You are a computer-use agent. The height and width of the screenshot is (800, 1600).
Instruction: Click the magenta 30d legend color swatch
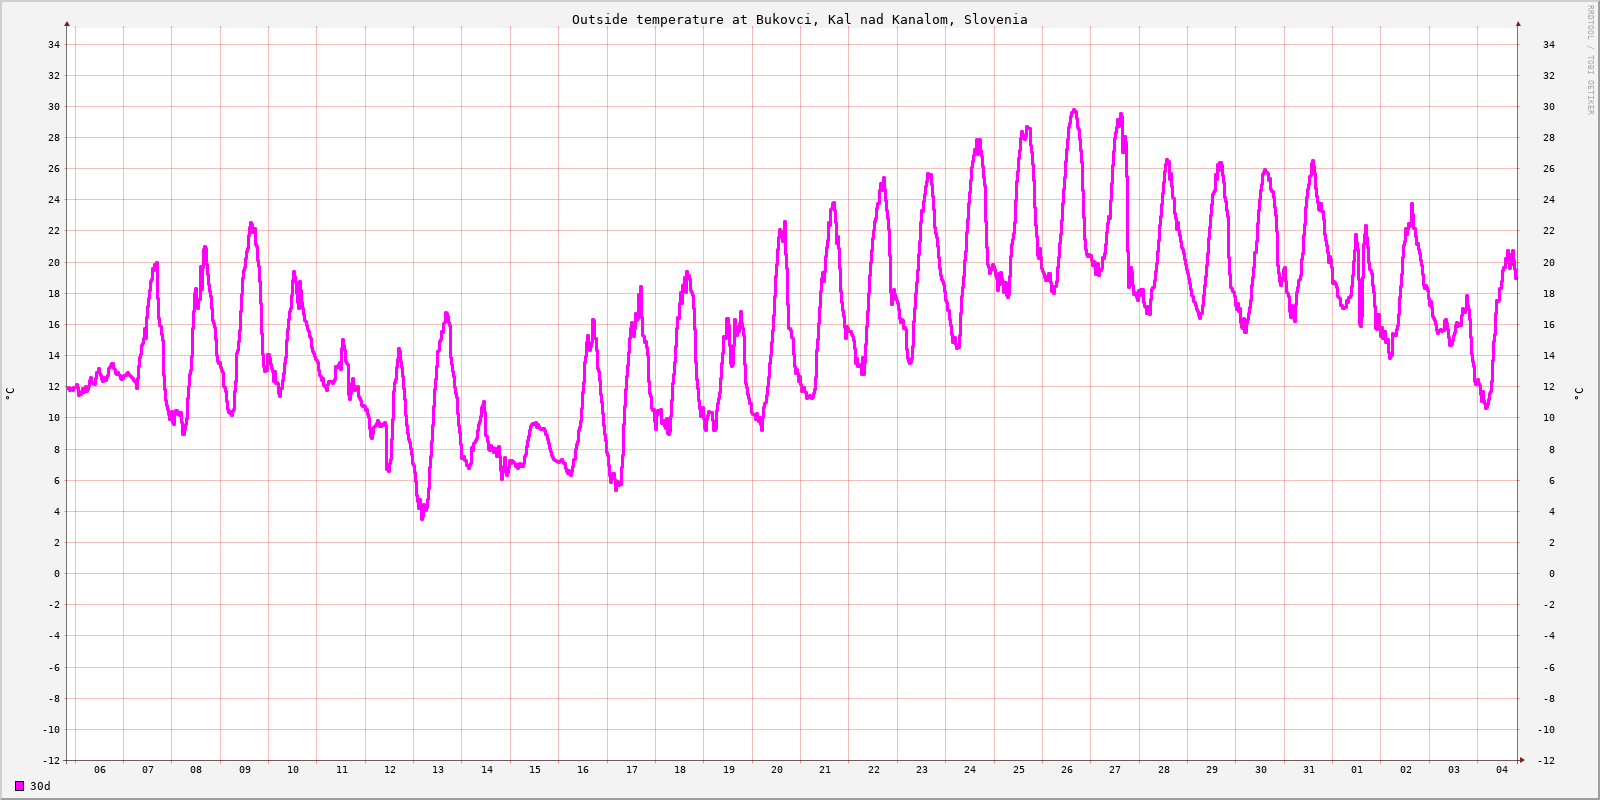(19, 786)
